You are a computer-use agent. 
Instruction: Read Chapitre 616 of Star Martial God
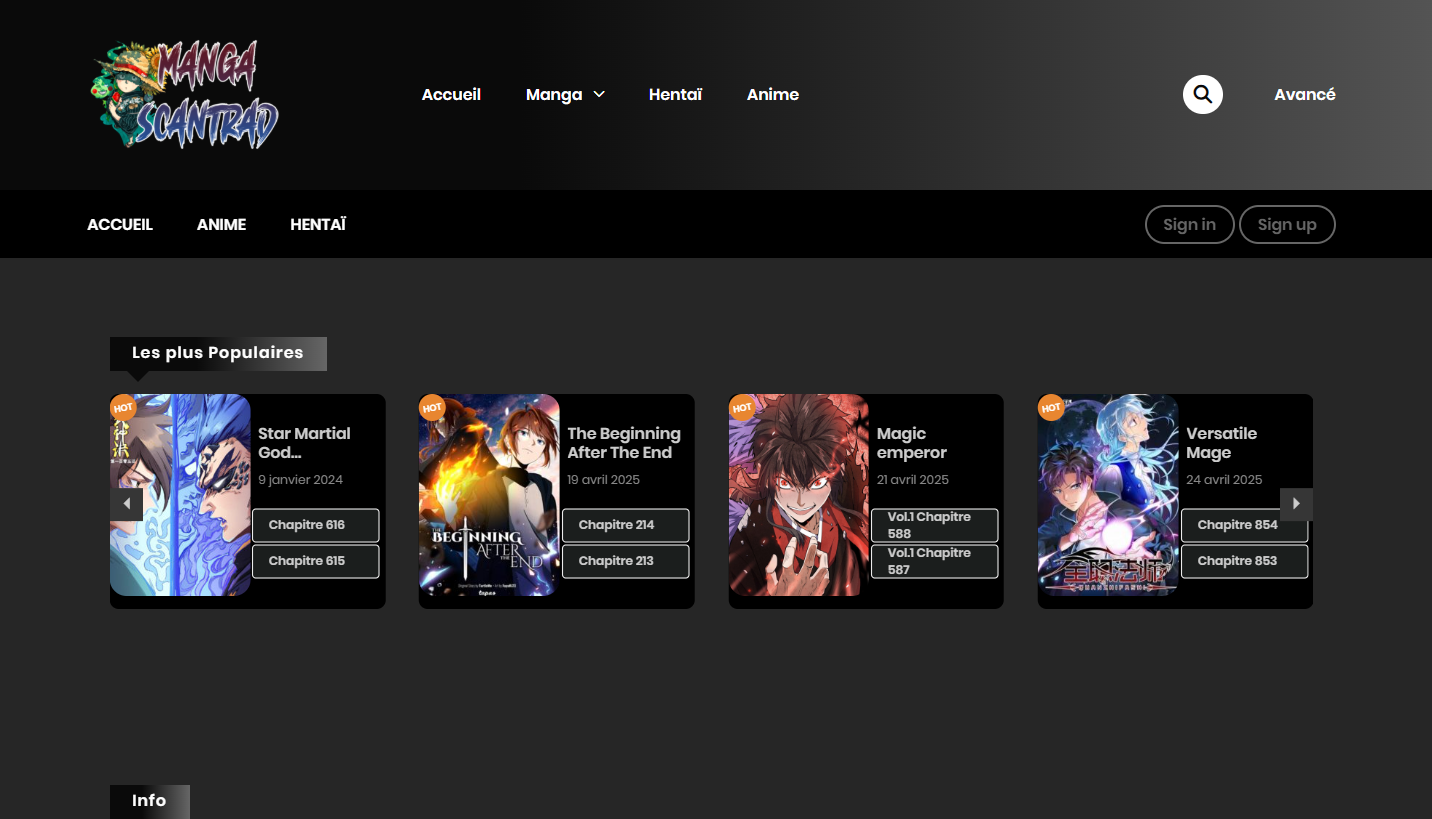[315, 525]
